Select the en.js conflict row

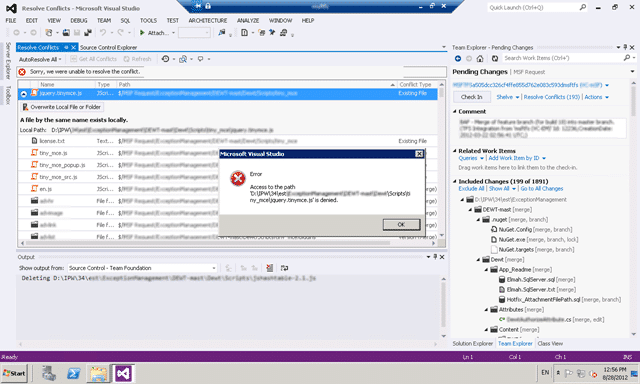click(x=118, y=189)
